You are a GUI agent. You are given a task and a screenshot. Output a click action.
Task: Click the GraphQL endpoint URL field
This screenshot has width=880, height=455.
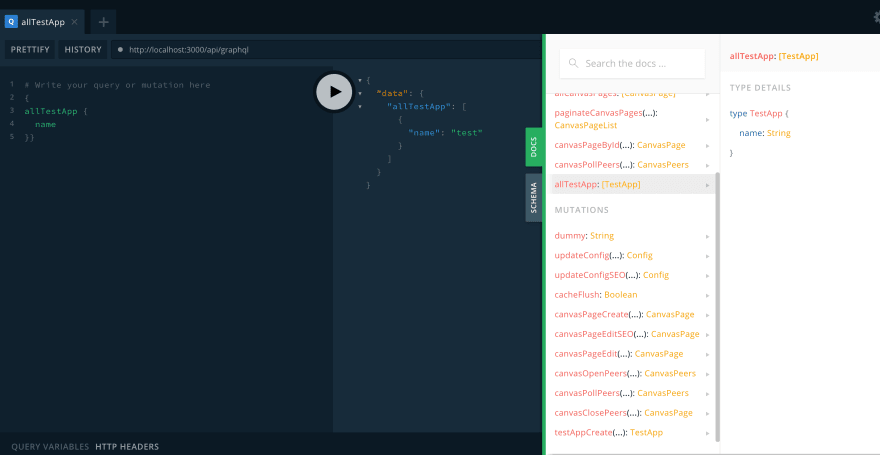[x=326, y=49]
